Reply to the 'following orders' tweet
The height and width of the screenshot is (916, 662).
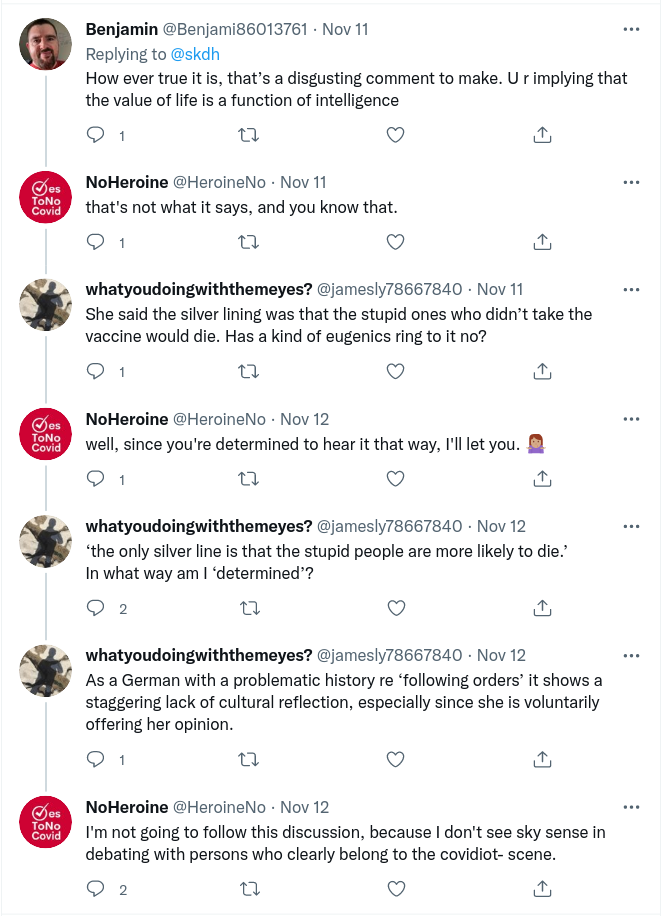[x=96, y=760]
